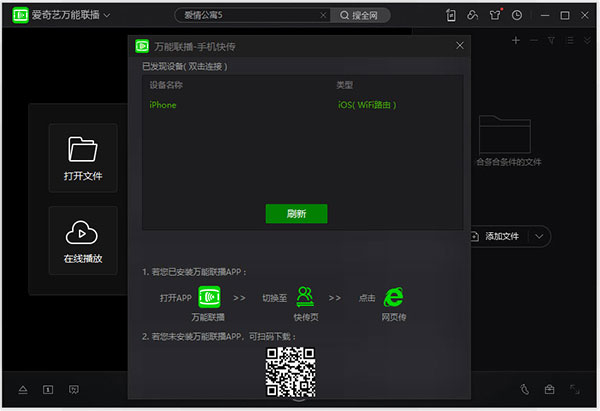Viewport: 600px width, 411px height.
Task: Close the 万能联播-手机快传 dialog
Action: (x=460, y=46)
